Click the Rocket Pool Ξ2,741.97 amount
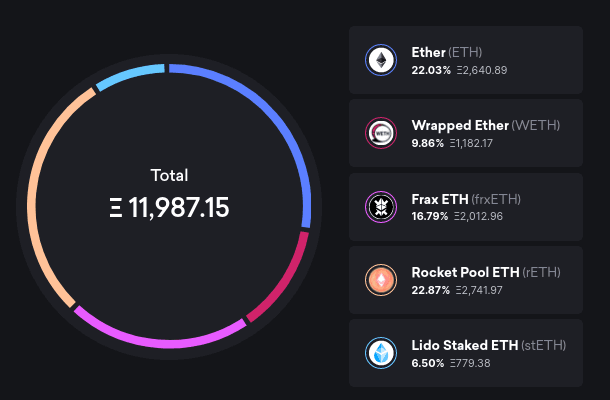The image size is (610, 400). pyautogui.click(x=481, y=289)
